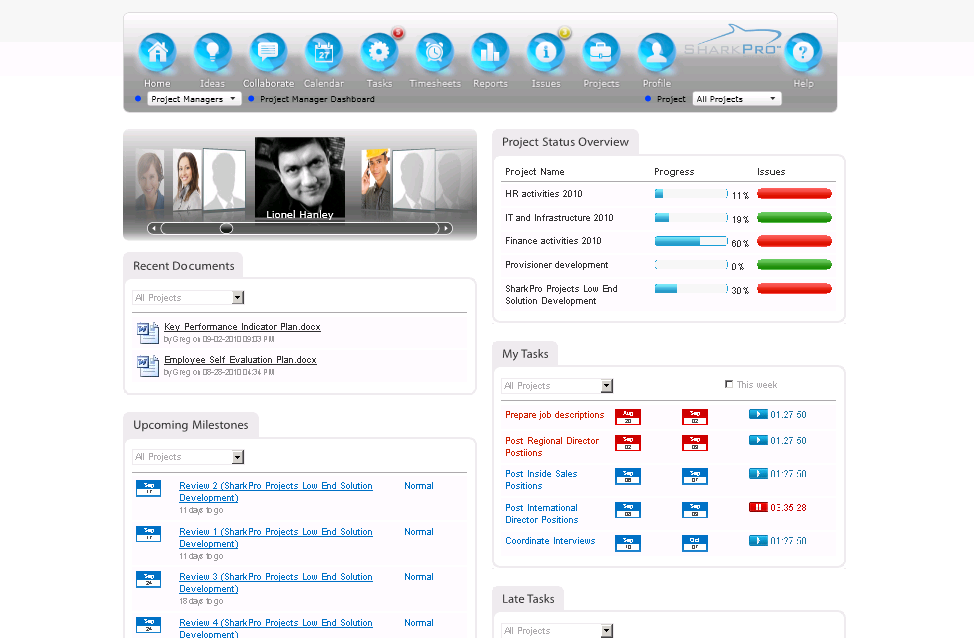Click the Ideas lightbulb icon
Viewport: 974px width, 638px height.
[x=212, y=53]
